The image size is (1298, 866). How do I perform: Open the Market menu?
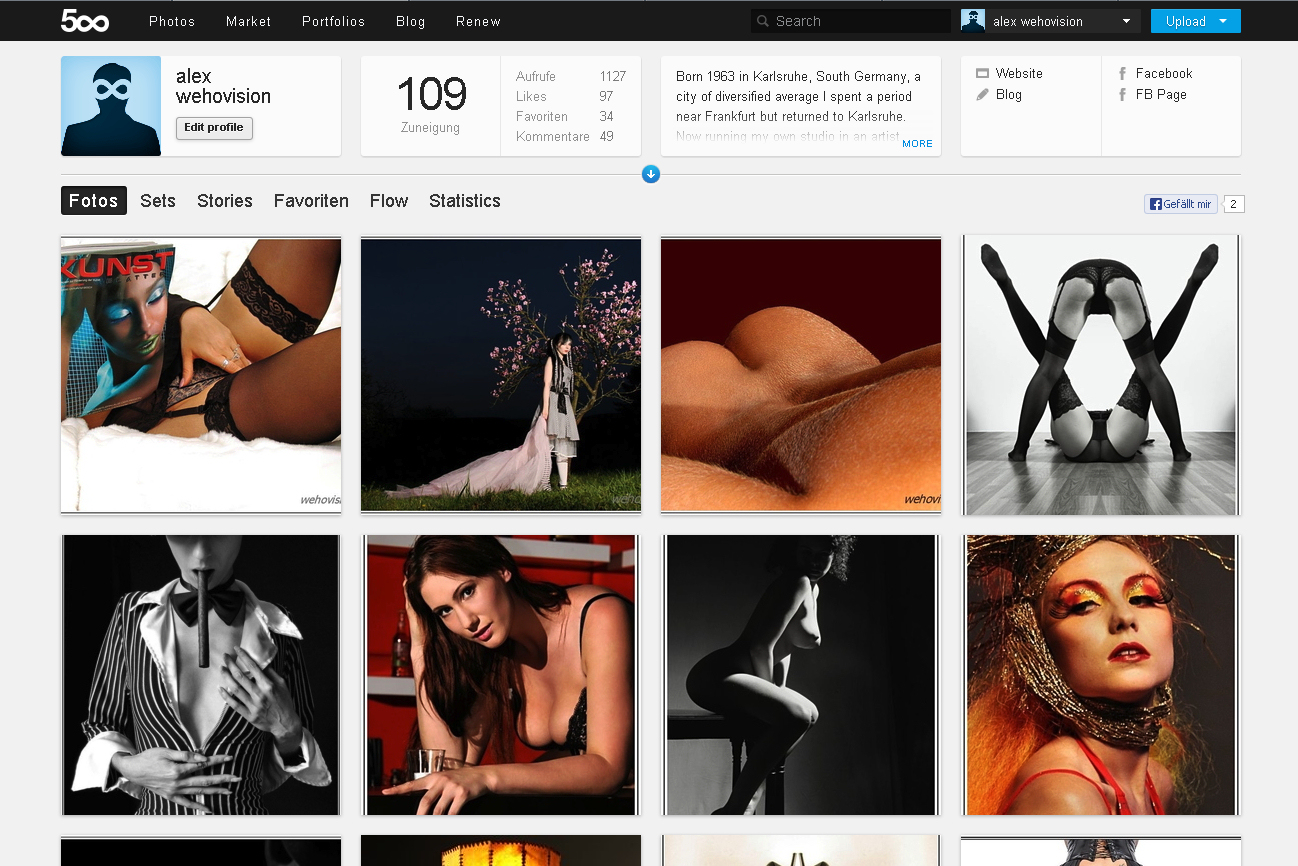248,21
